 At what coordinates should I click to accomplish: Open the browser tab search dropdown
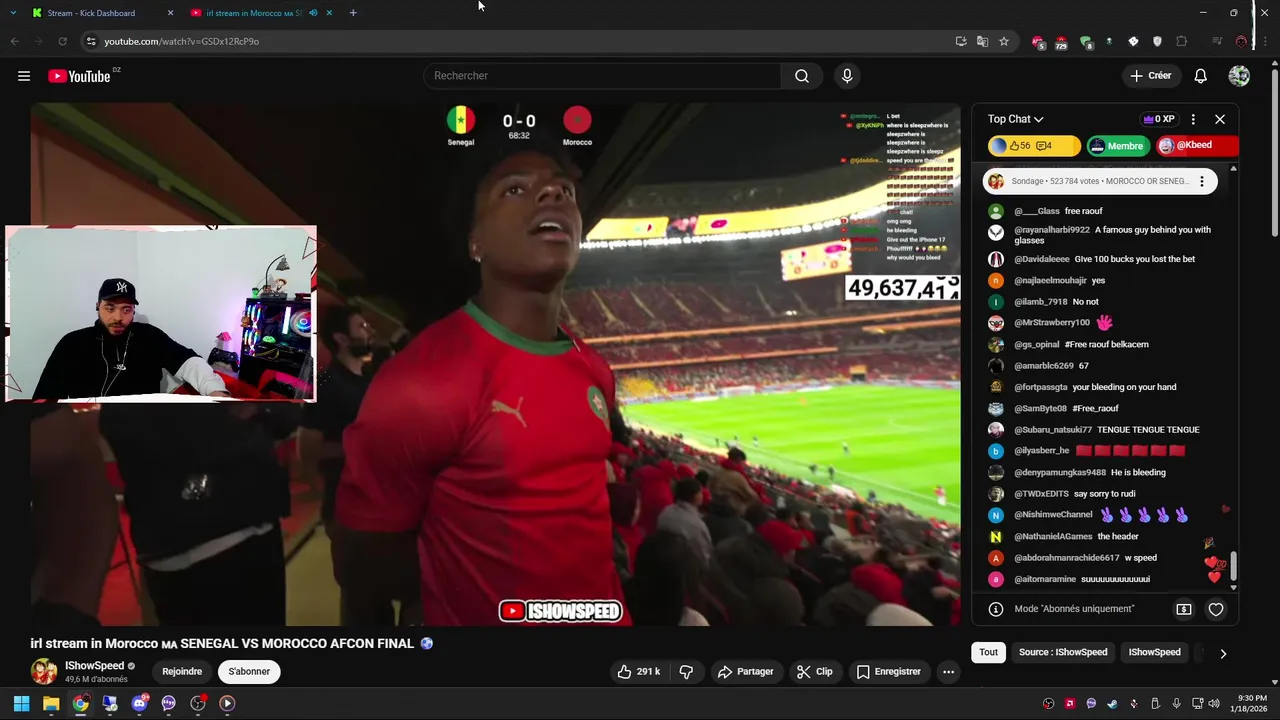coord(13,13)
